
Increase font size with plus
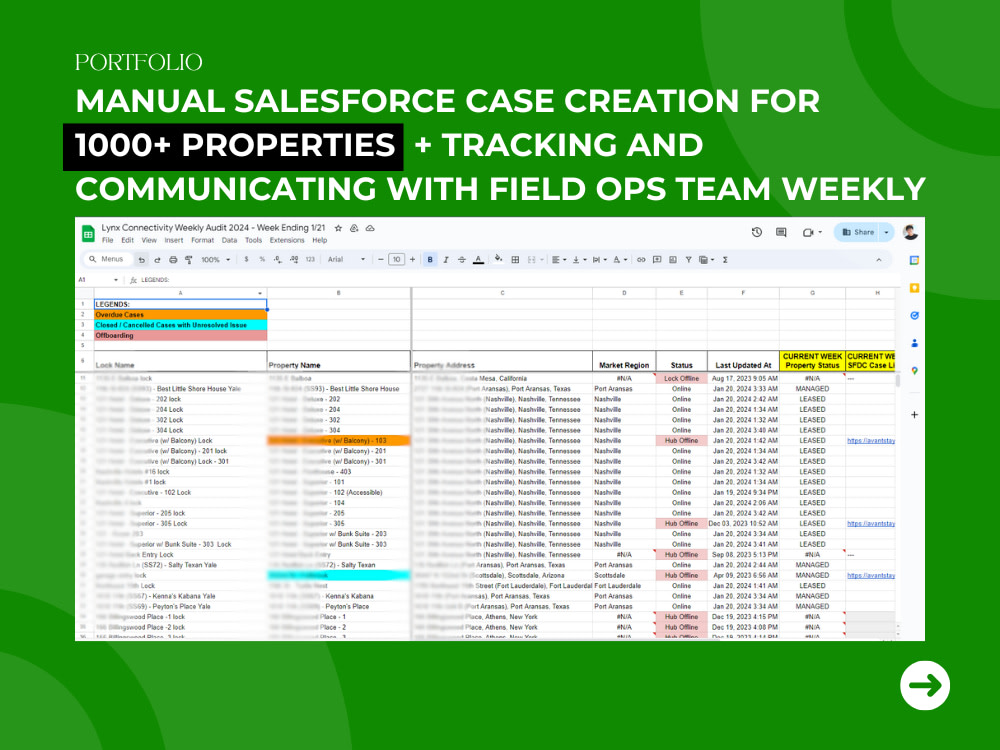[x=413, y=260]
